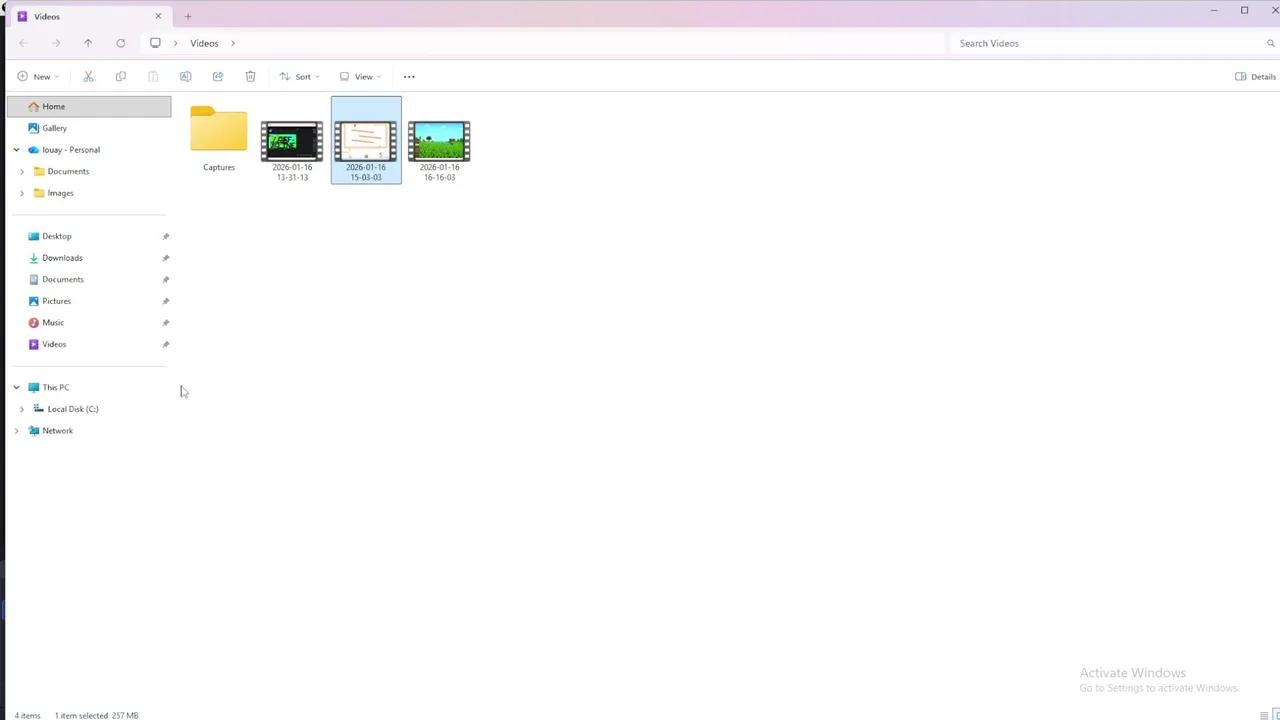Select video 2026-01-16 15-03-03
The image size is (1280, 720).
click(366, 140)
